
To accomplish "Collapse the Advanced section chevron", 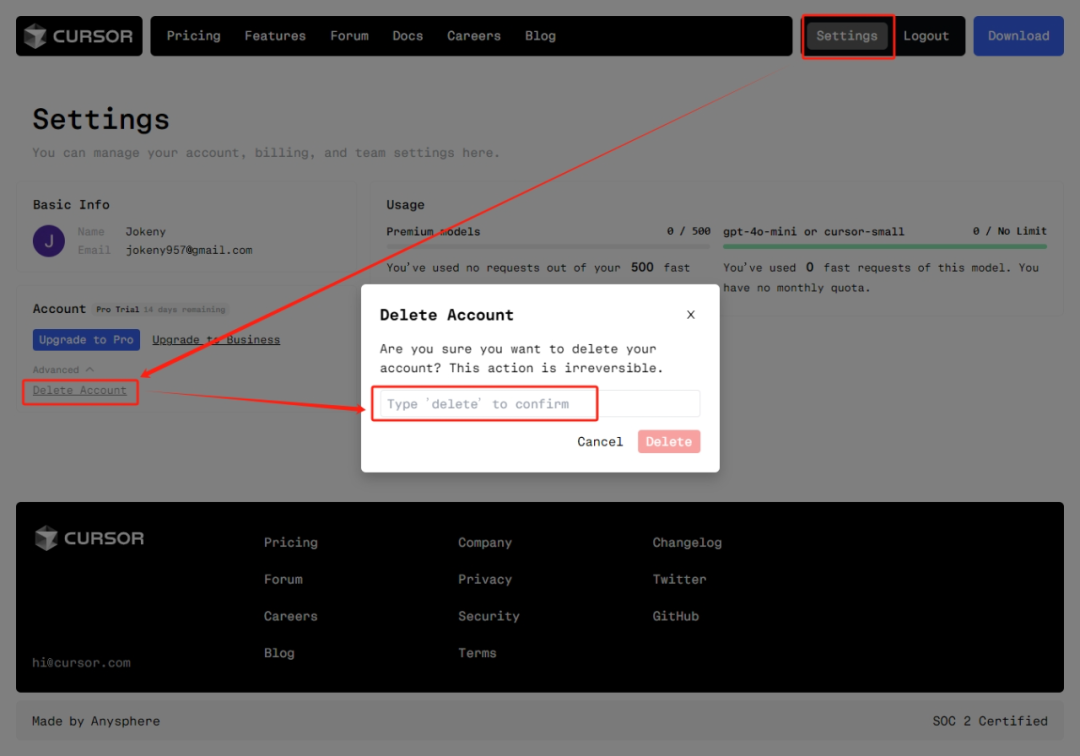I will (90, 370).
